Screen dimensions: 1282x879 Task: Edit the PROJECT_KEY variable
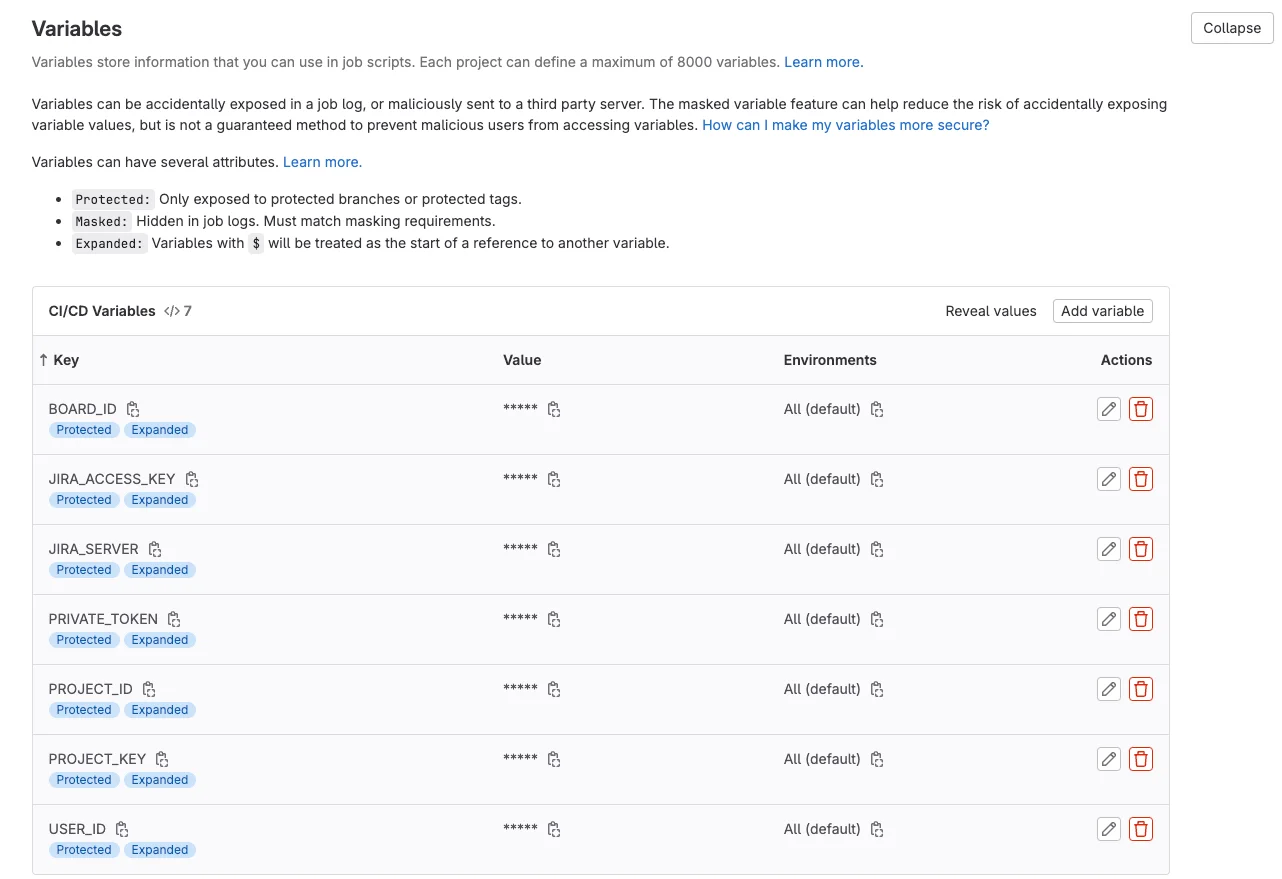pyautogui.click(x=1108, y=758)
